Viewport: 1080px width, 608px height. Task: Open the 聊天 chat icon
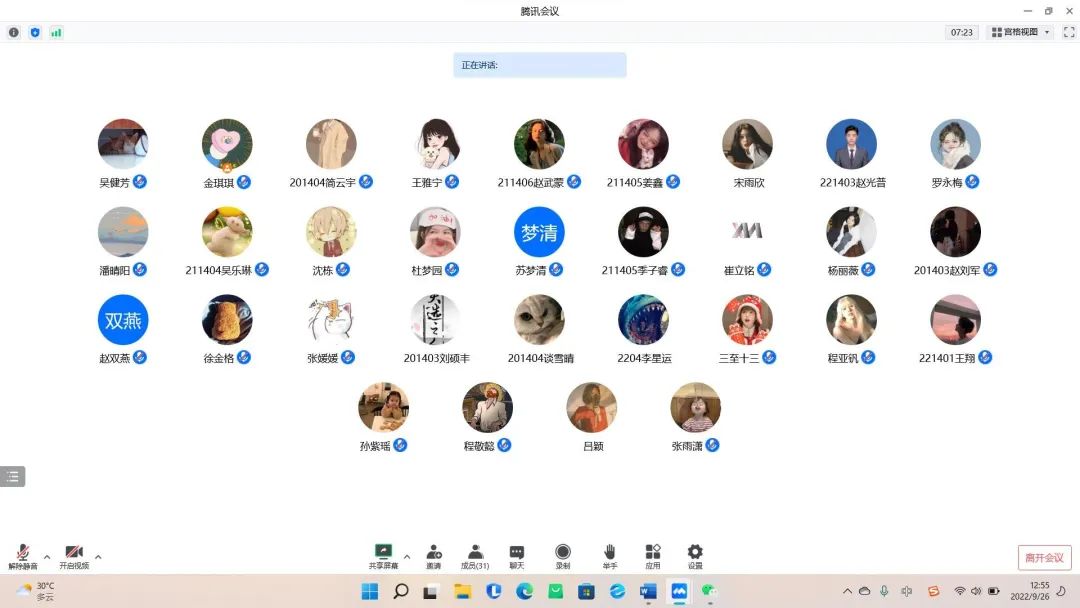click(x=517, y=556)
